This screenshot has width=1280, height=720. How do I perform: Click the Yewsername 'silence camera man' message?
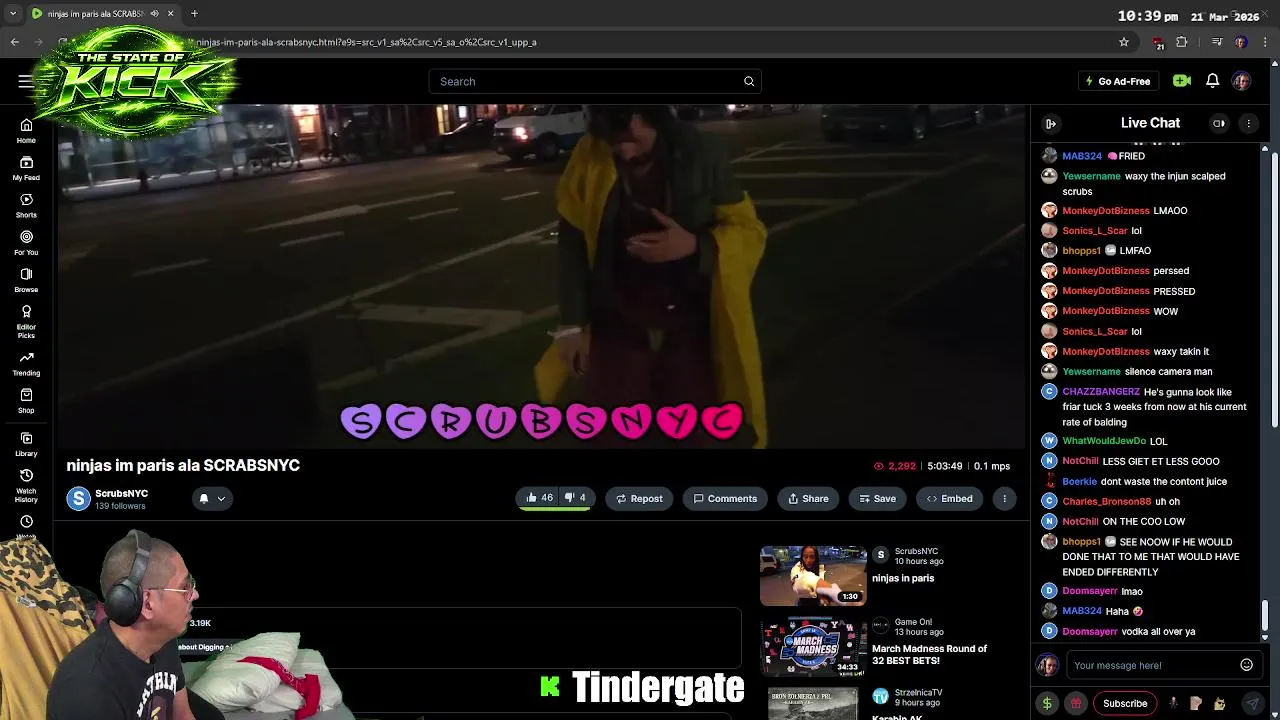1137,371
